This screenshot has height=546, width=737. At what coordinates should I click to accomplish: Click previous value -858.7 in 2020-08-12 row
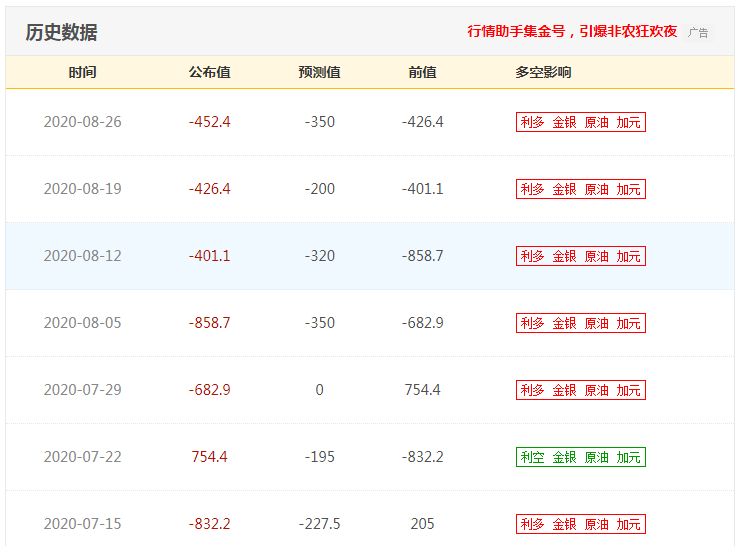click(422, 256)
